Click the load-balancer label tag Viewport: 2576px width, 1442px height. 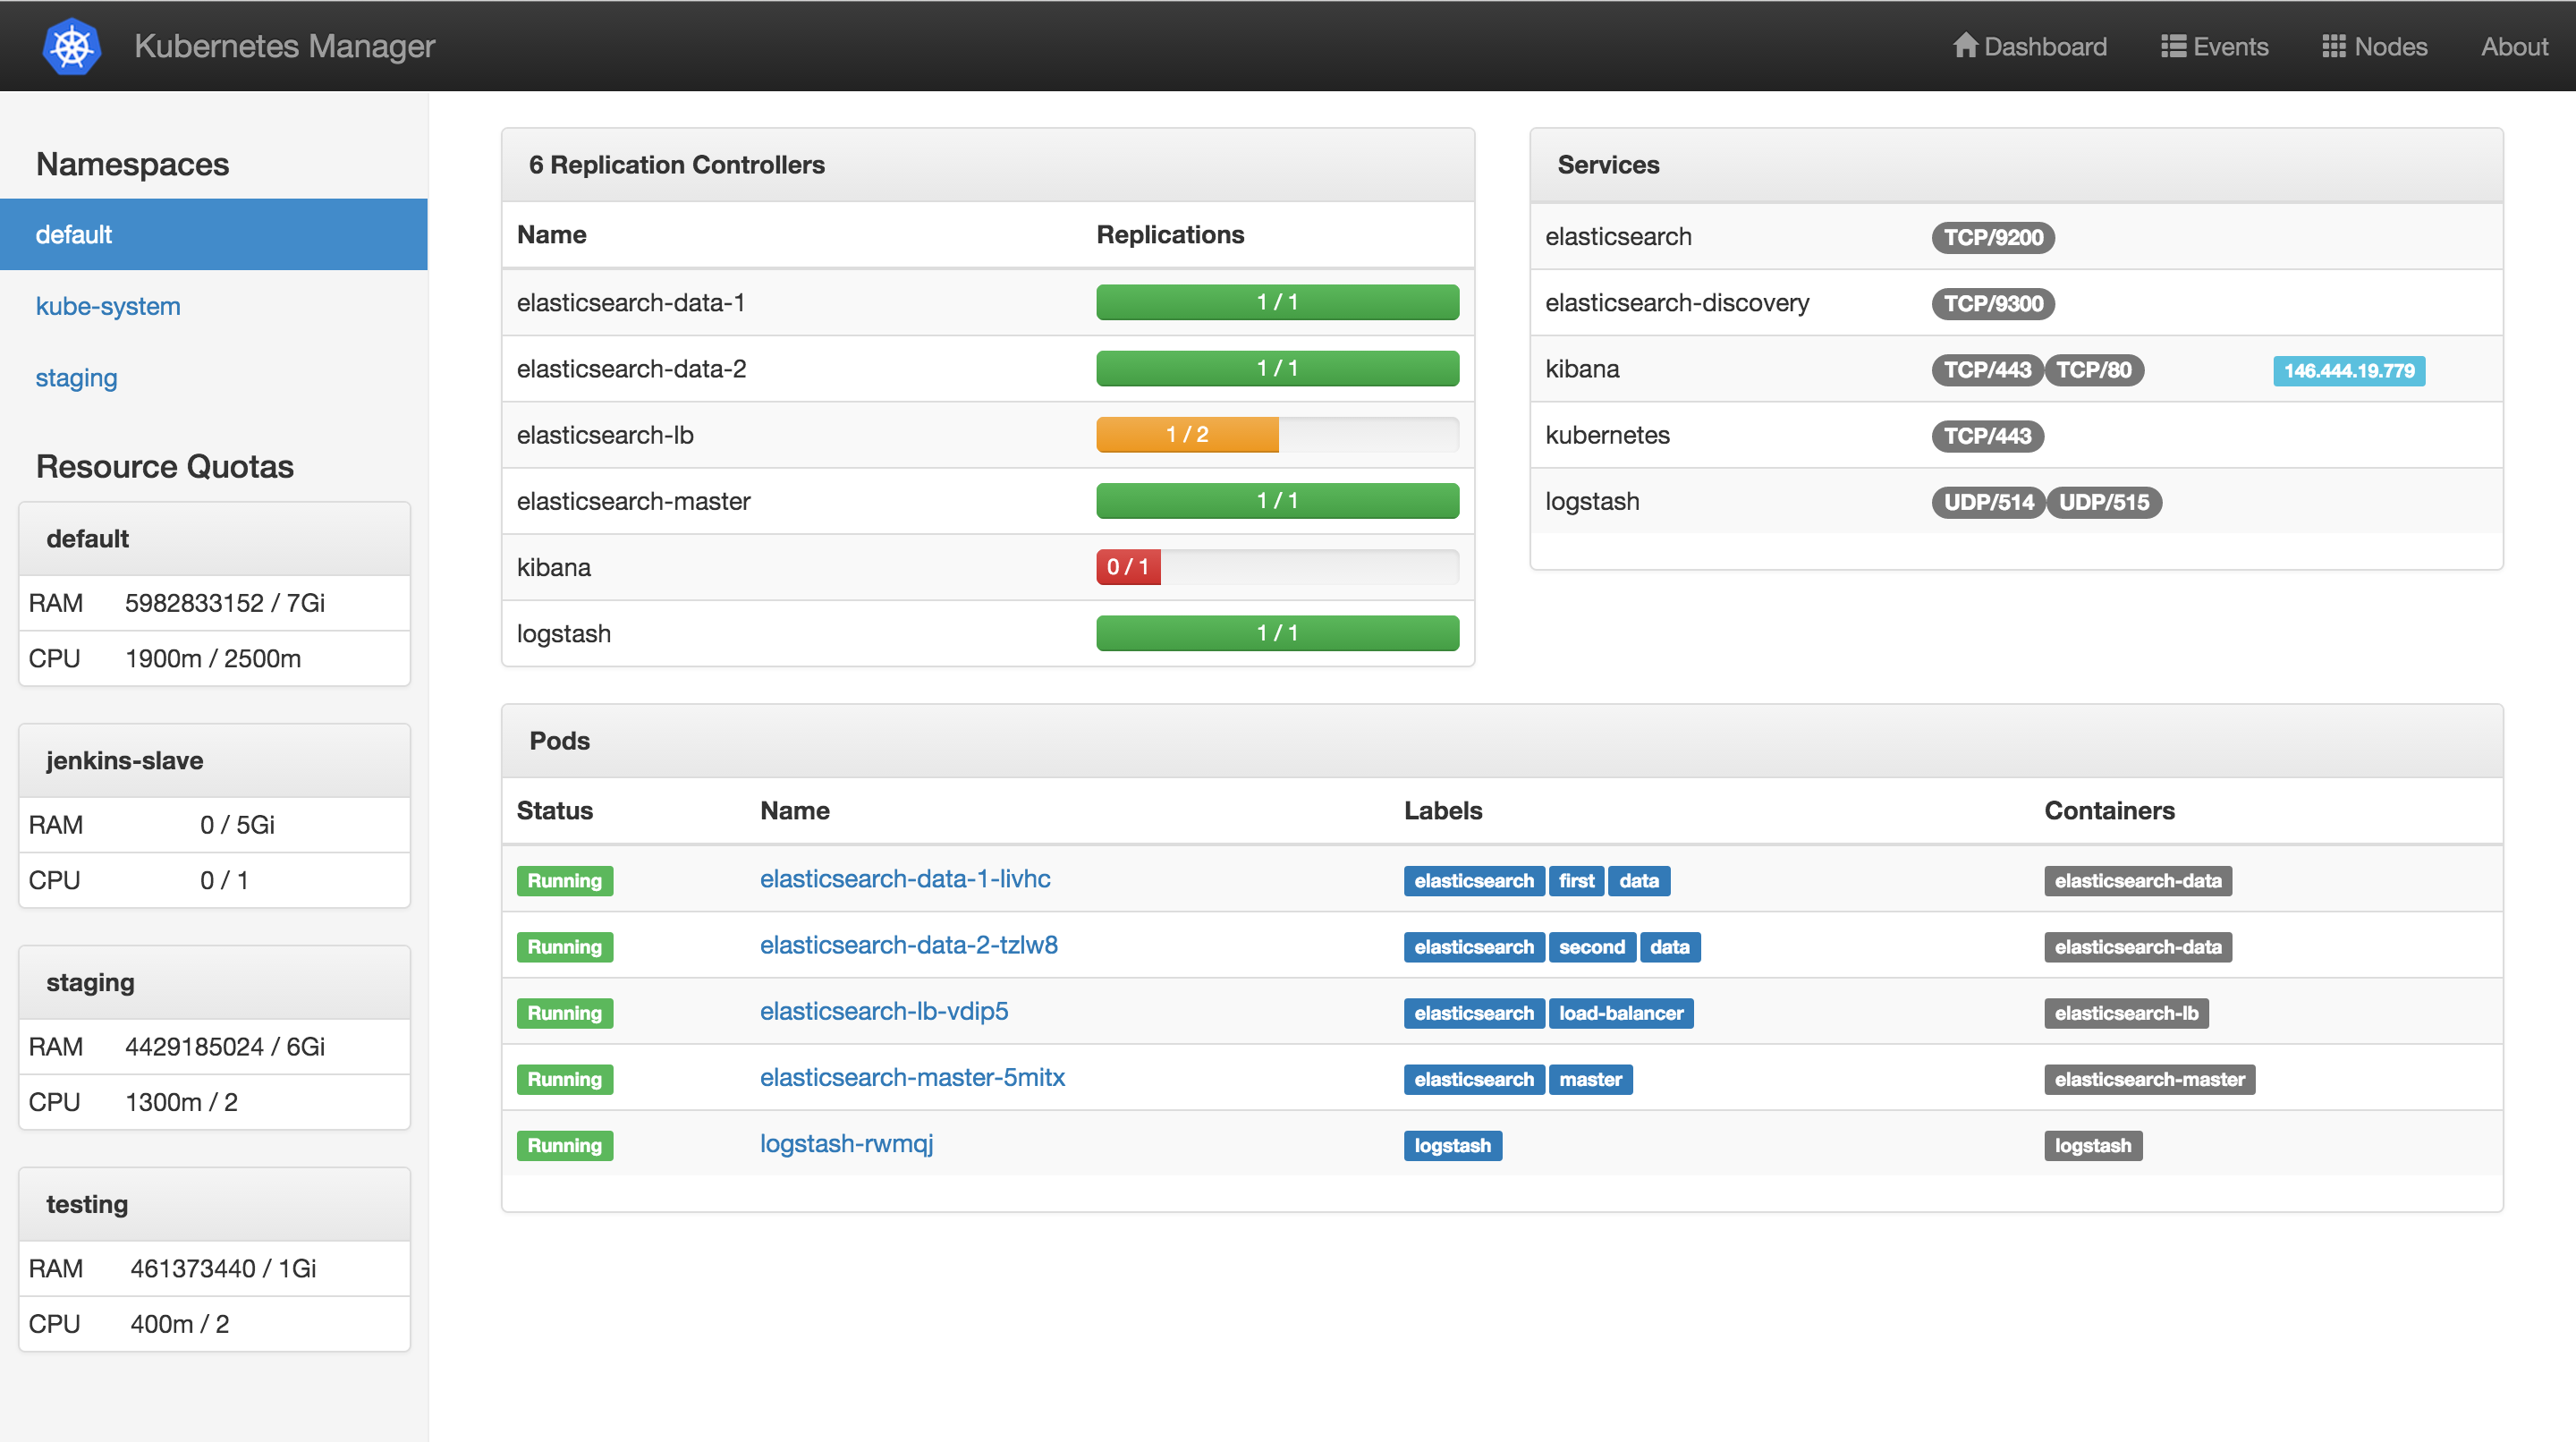[x=1620, y=1013]
